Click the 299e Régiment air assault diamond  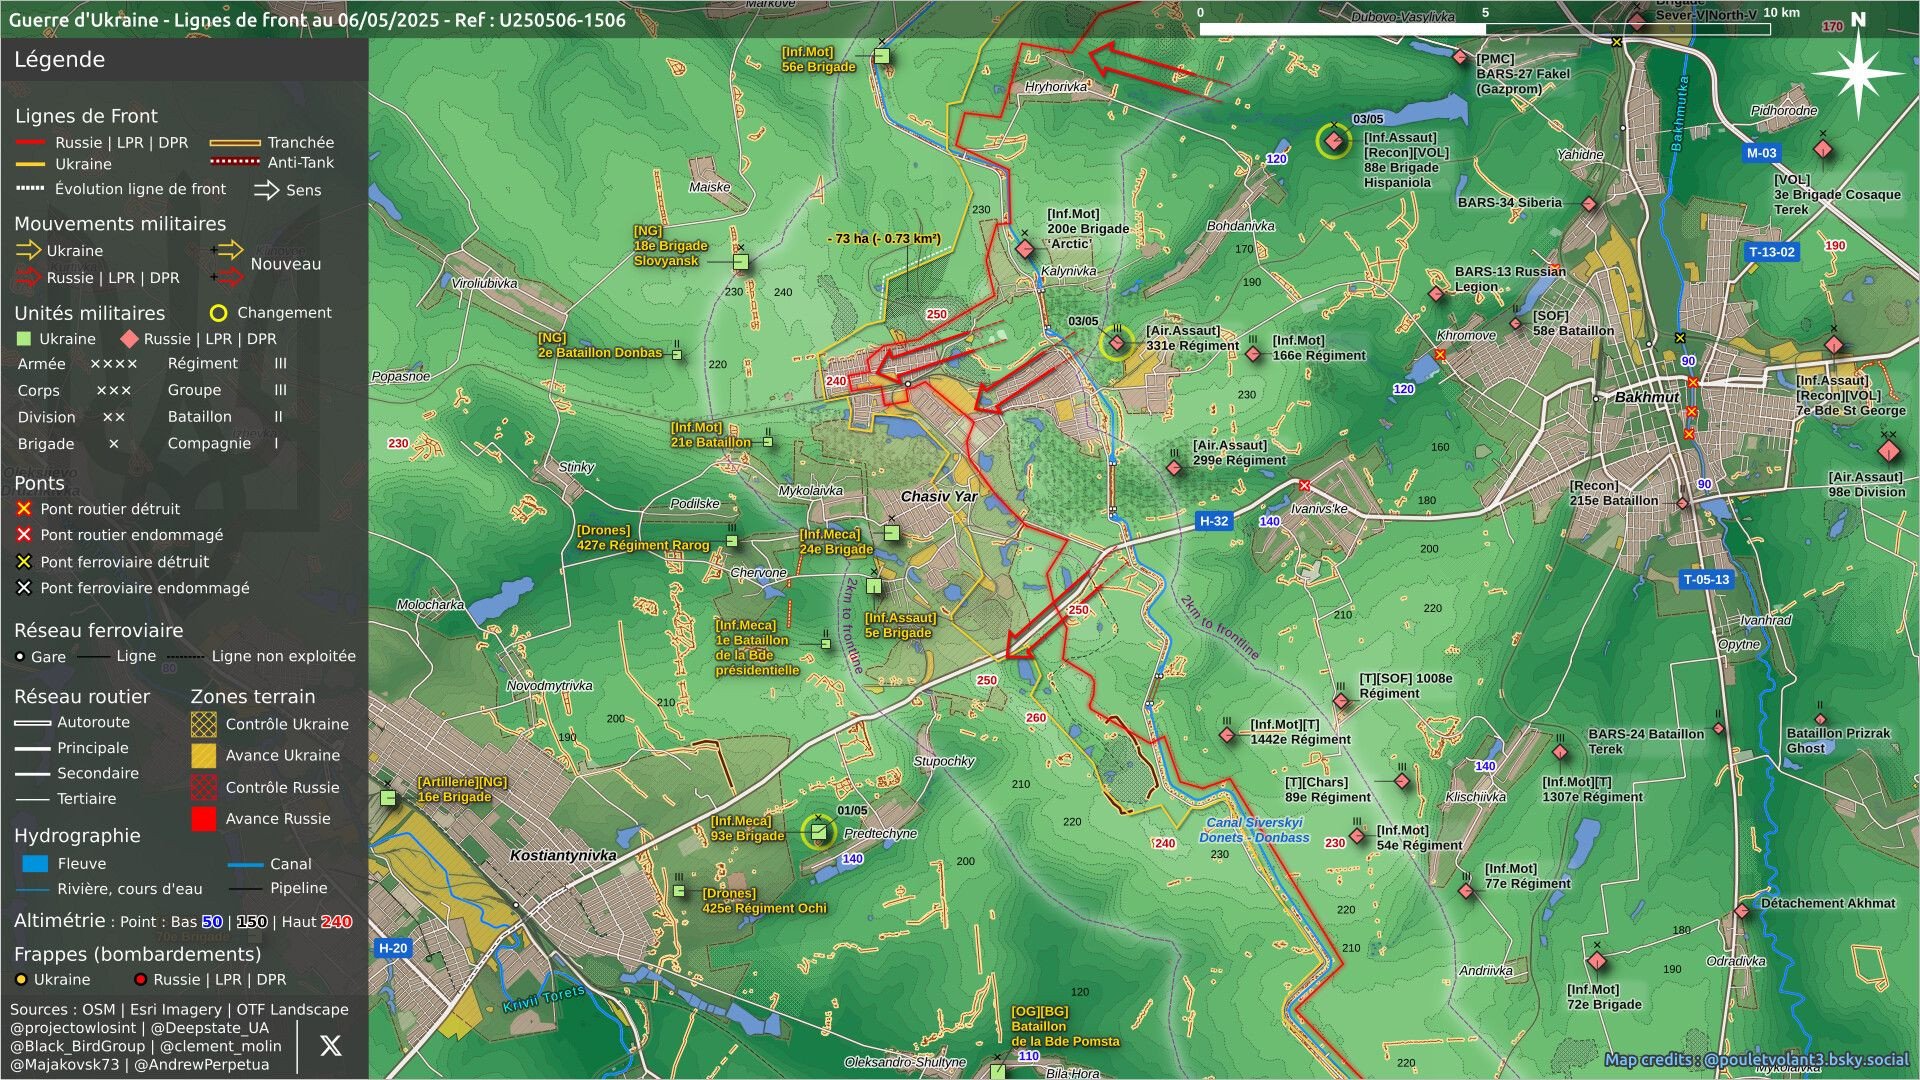click(1174, 467)
